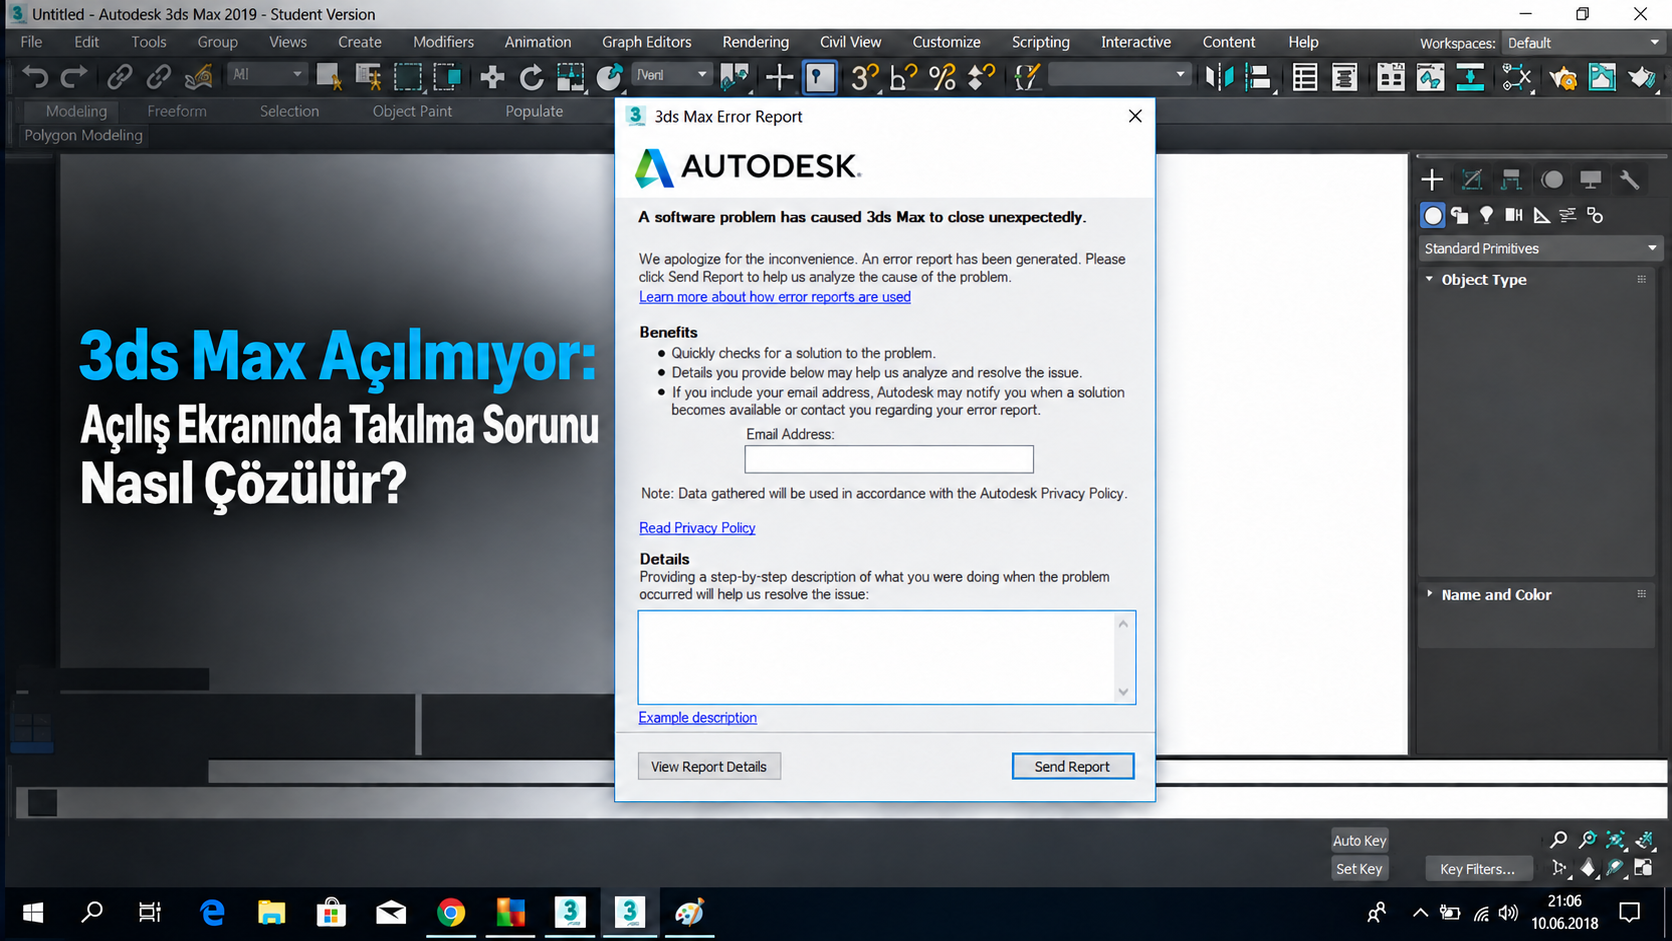The width and height of the screenshot is (1672, 941).
Task: Select and Place tool icon
Action: [609, 77]
